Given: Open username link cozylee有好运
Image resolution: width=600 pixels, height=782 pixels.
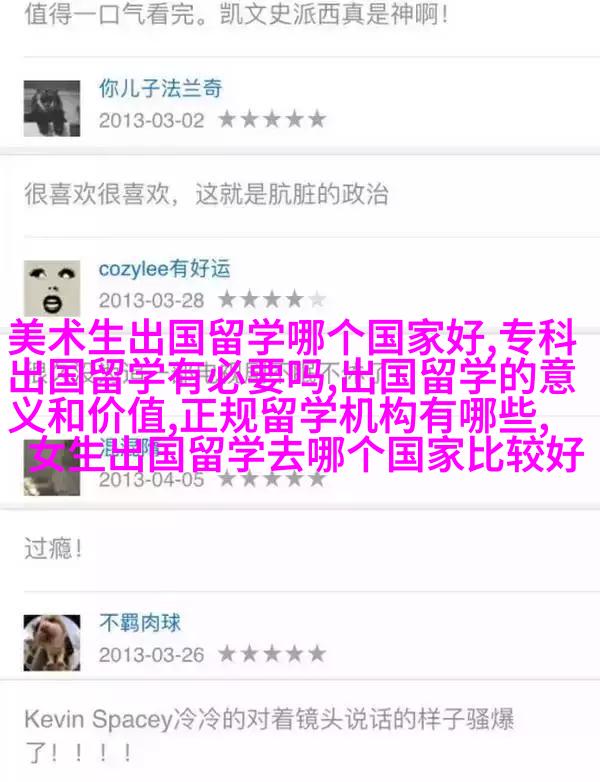Looking at the screenshot, I should coord(165,269).
